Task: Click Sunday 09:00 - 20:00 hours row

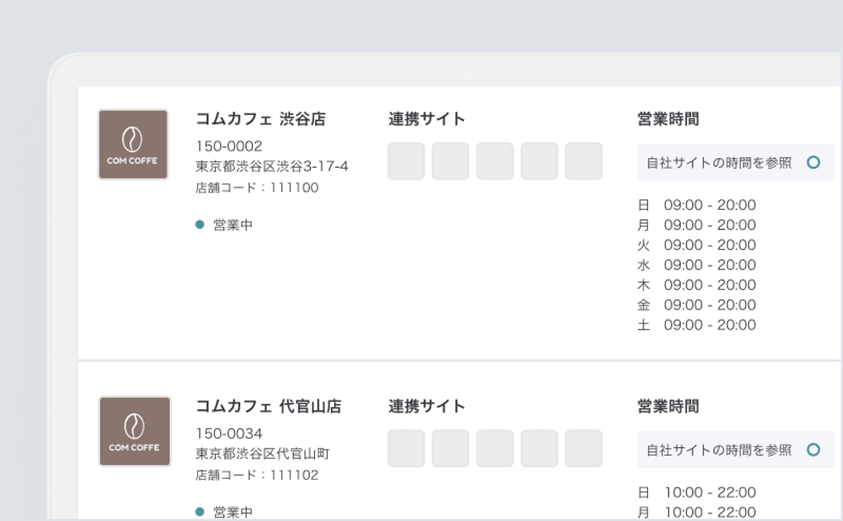Action: 697,205
